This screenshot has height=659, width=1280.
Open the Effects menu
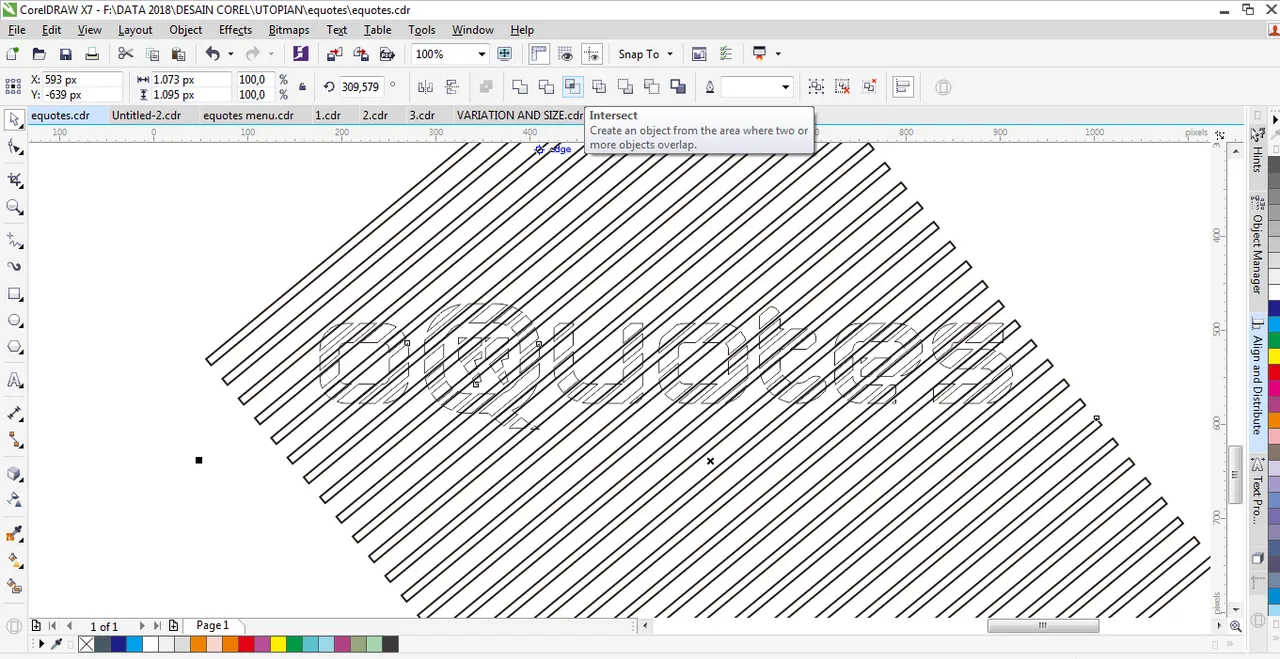235,30
